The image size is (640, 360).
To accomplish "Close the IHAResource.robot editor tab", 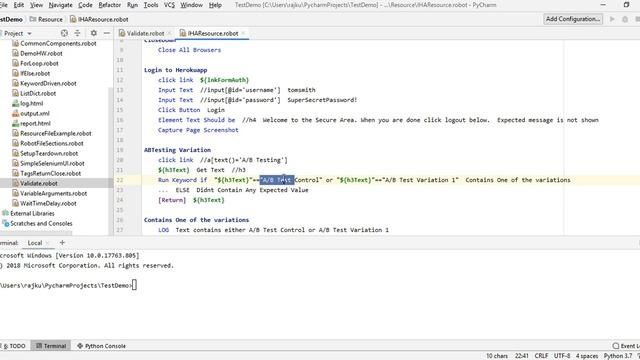I will 243,33.
